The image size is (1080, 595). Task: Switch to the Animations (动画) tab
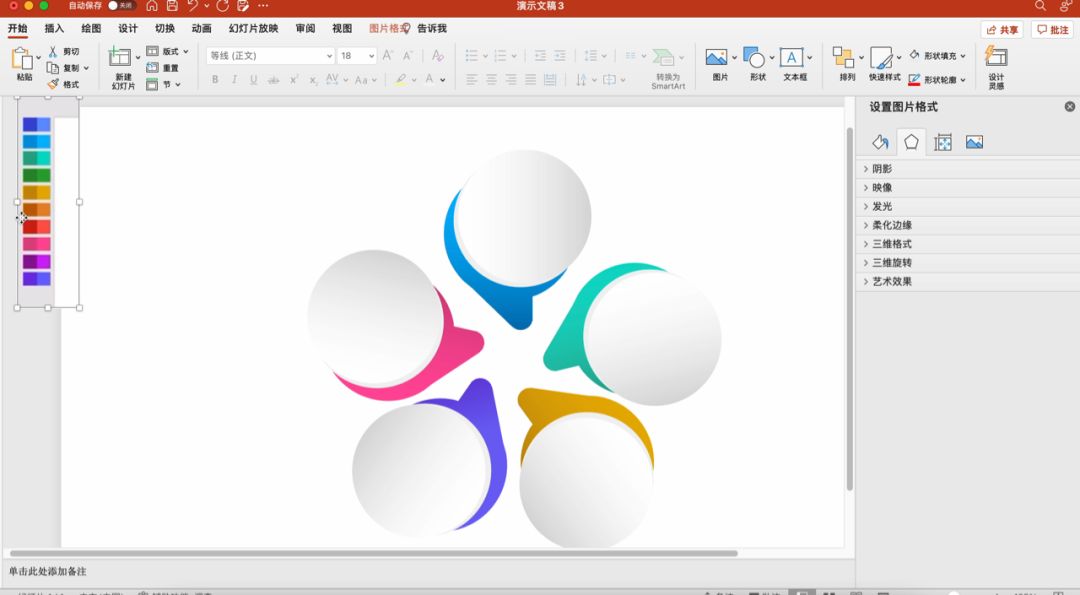pyautogui.click(x=201, y=28)
